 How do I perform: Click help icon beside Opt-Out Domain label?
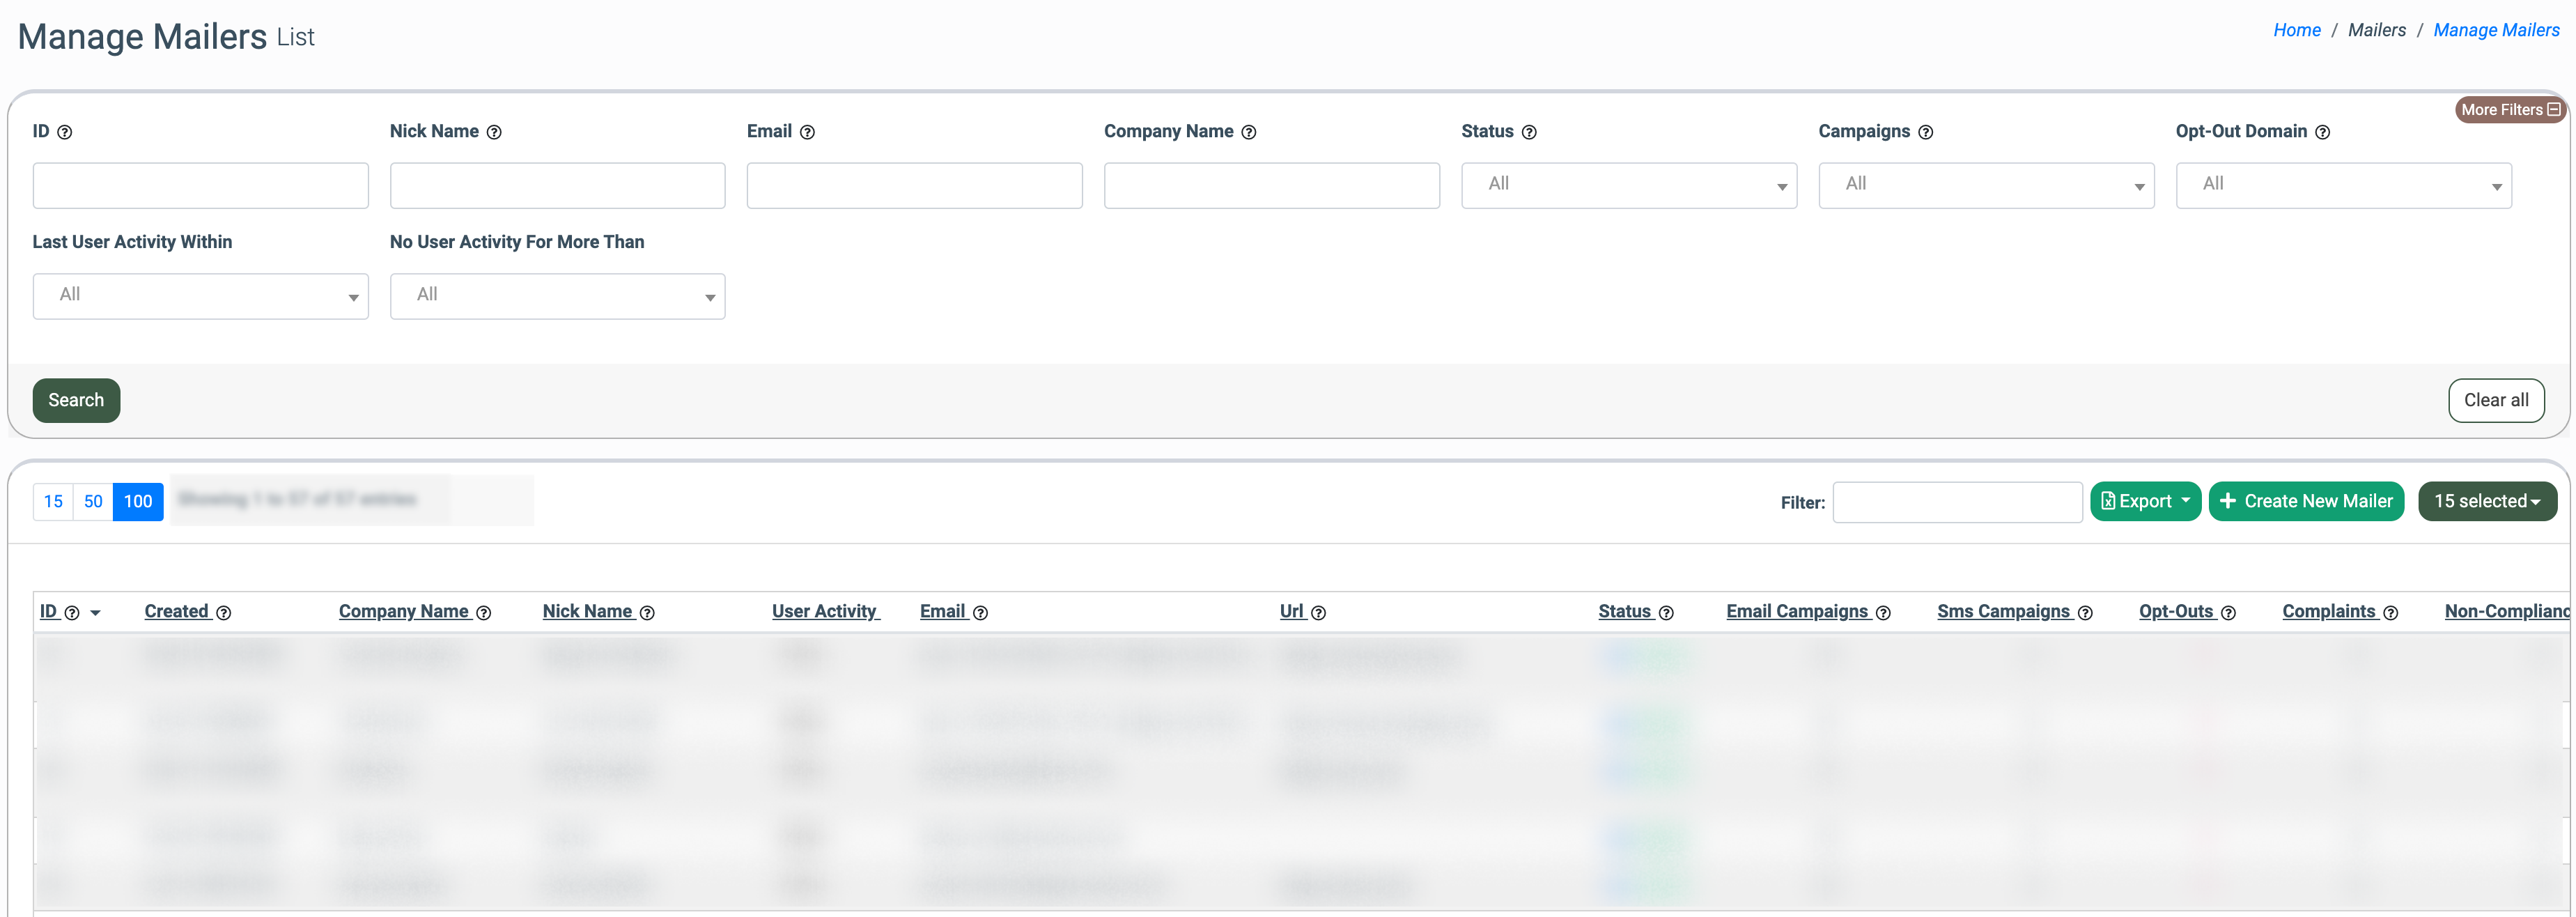2322,132
